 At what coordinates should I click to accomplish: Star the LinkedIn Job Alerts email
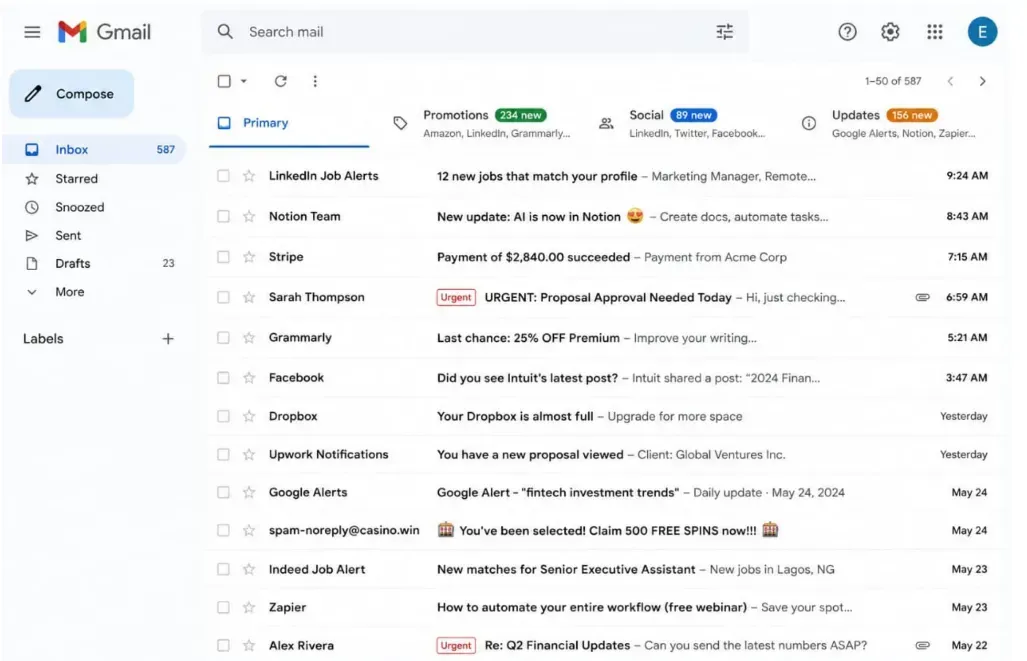[x=249, y=176]
